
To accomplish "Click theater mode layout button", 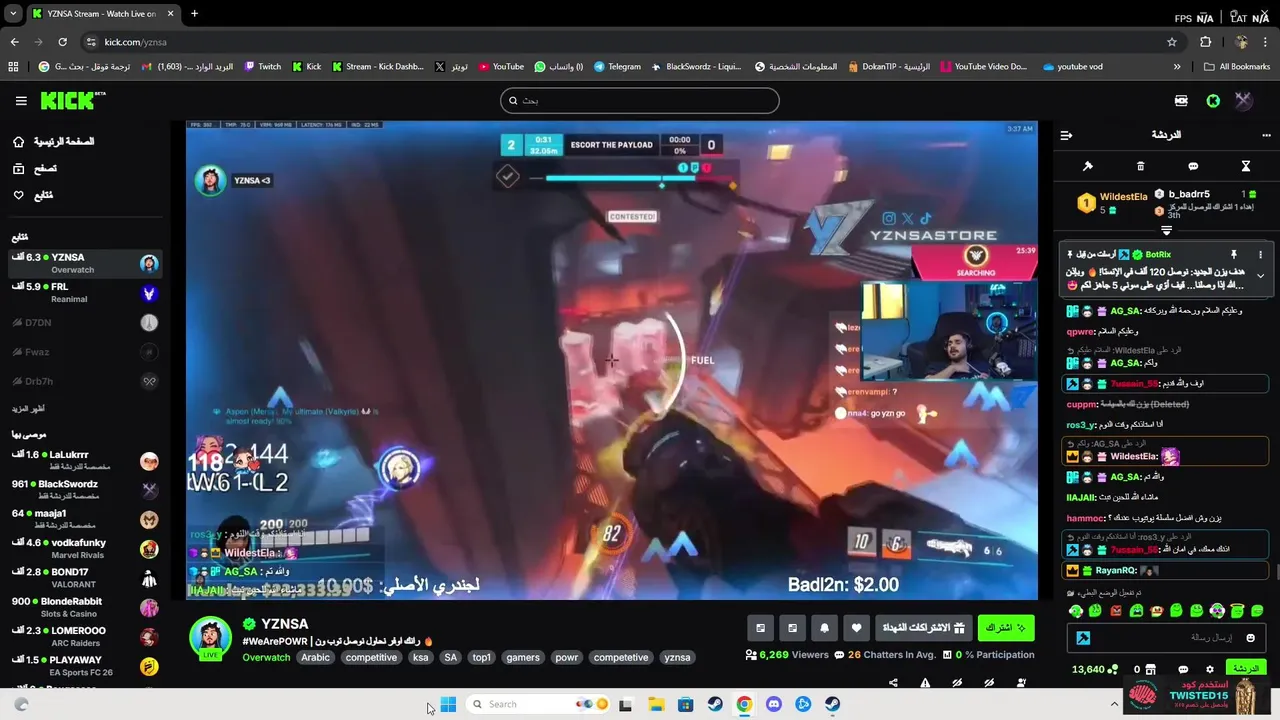I will [x=792, y=628].
